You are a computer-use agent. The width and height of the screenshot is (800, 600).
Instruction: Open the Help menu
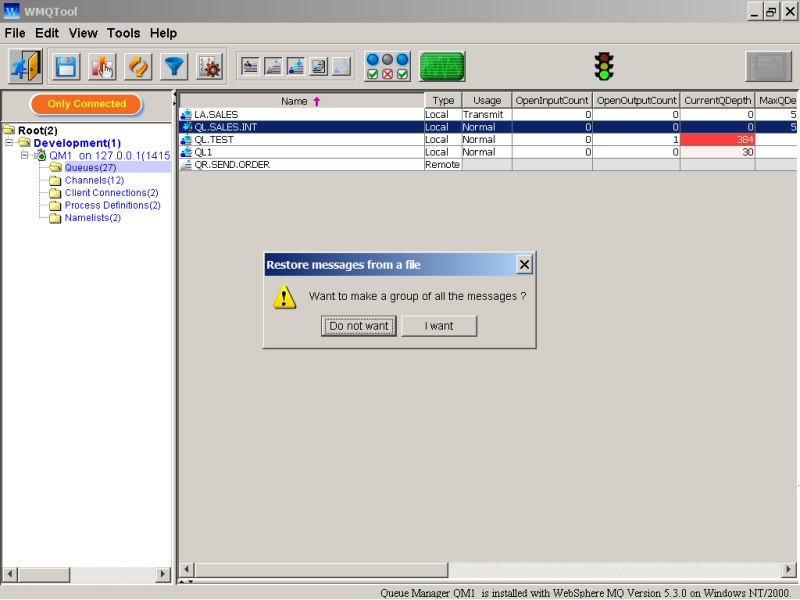(163, 33)
